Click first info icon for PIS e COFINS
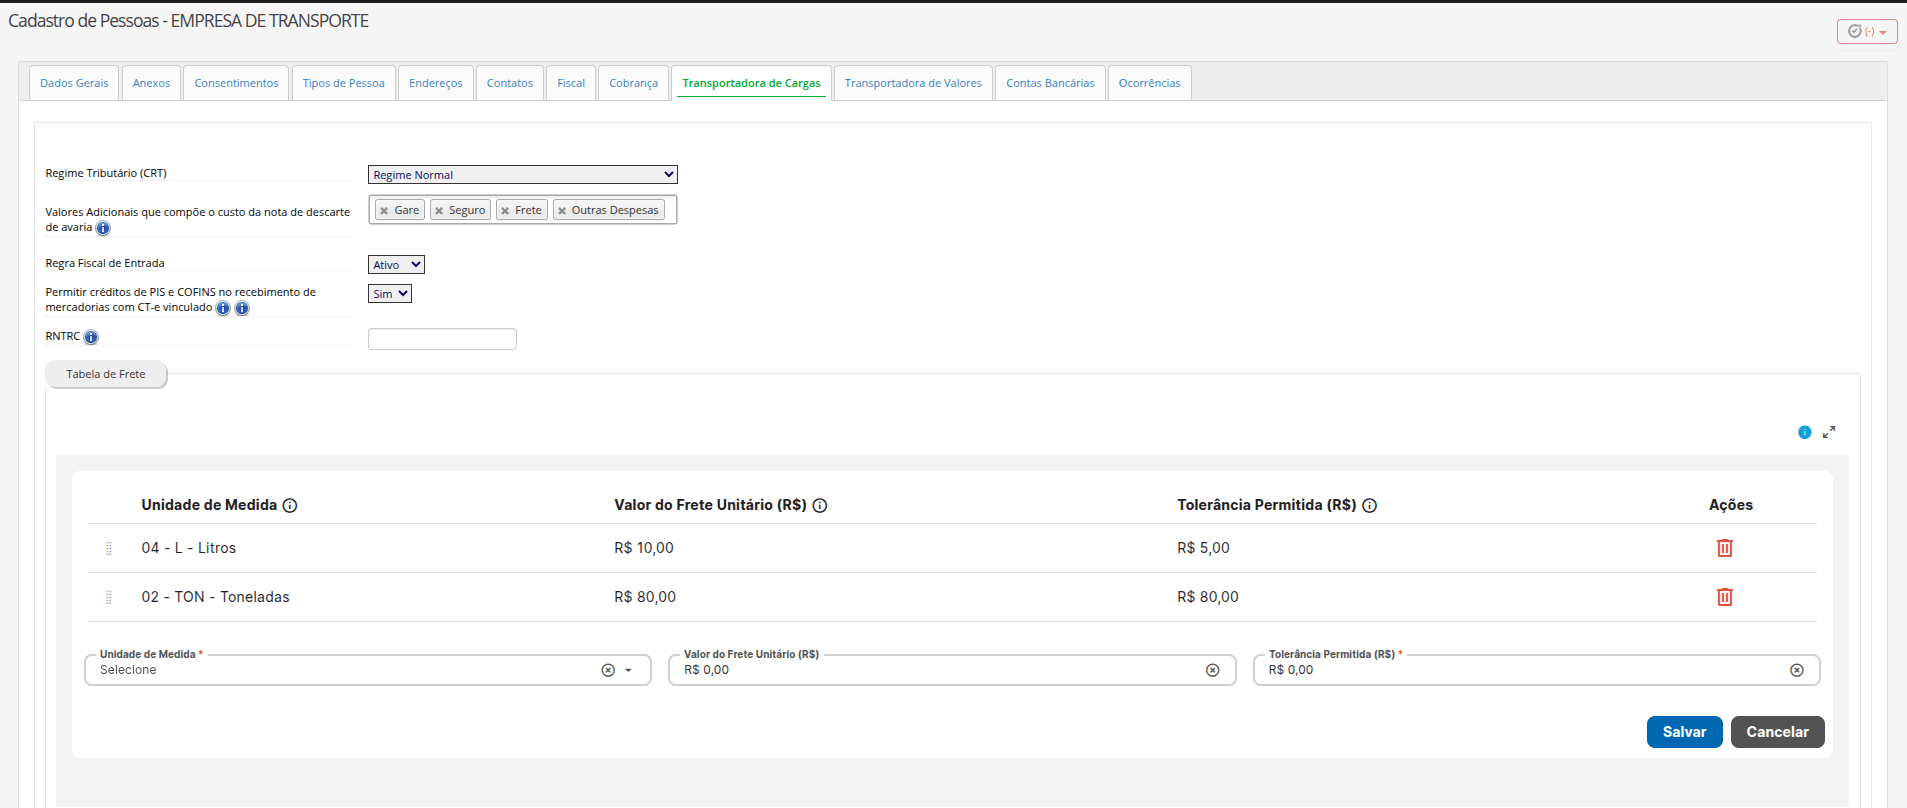 (x=223, y=308)
